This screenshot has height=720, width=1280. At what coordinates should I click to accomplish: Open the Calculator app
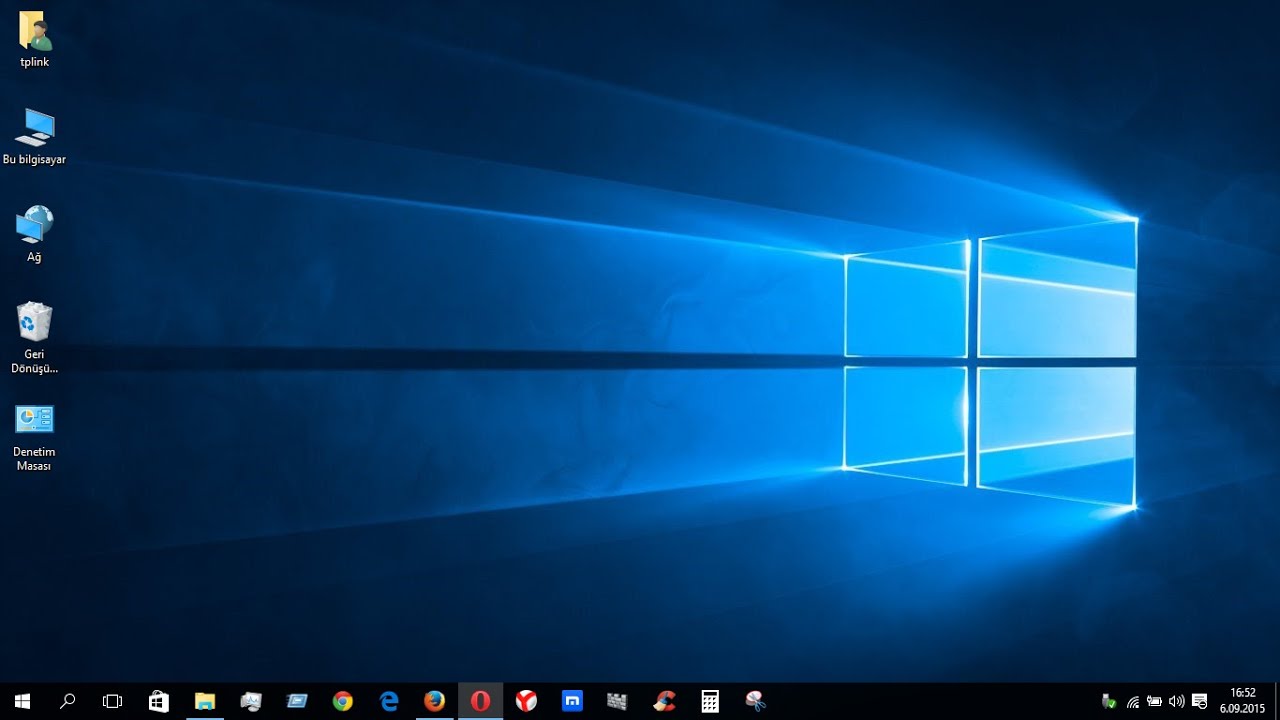click(x=710, y=701)
